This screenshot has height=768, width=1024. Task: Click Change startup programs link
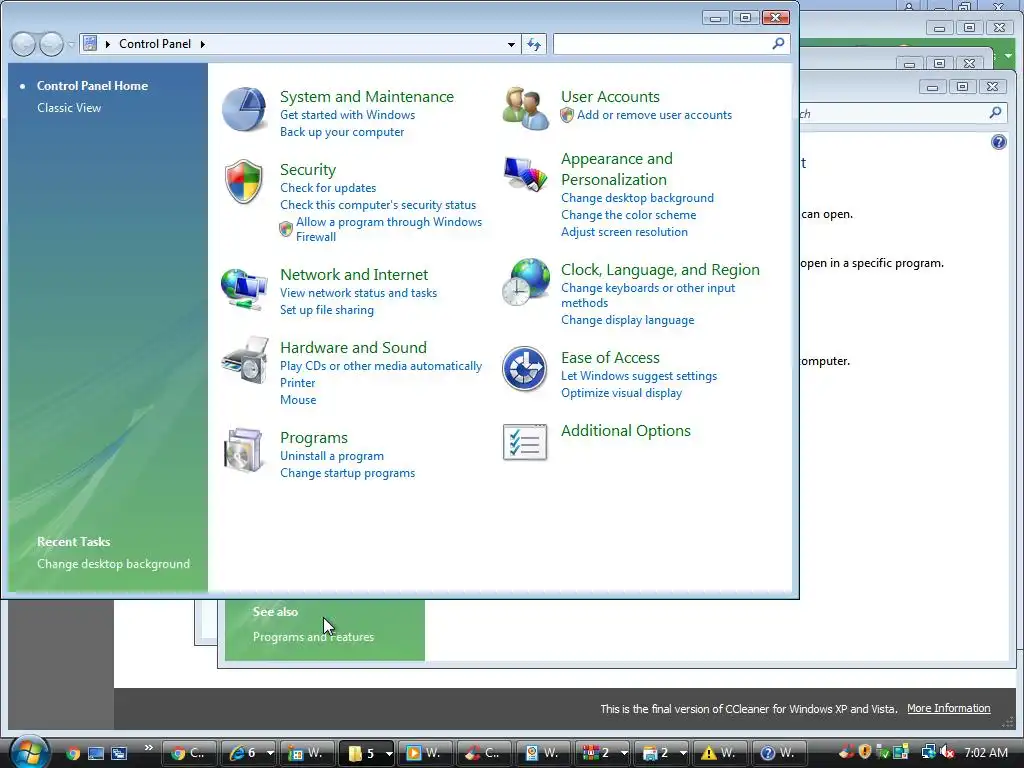coord(347,473)
